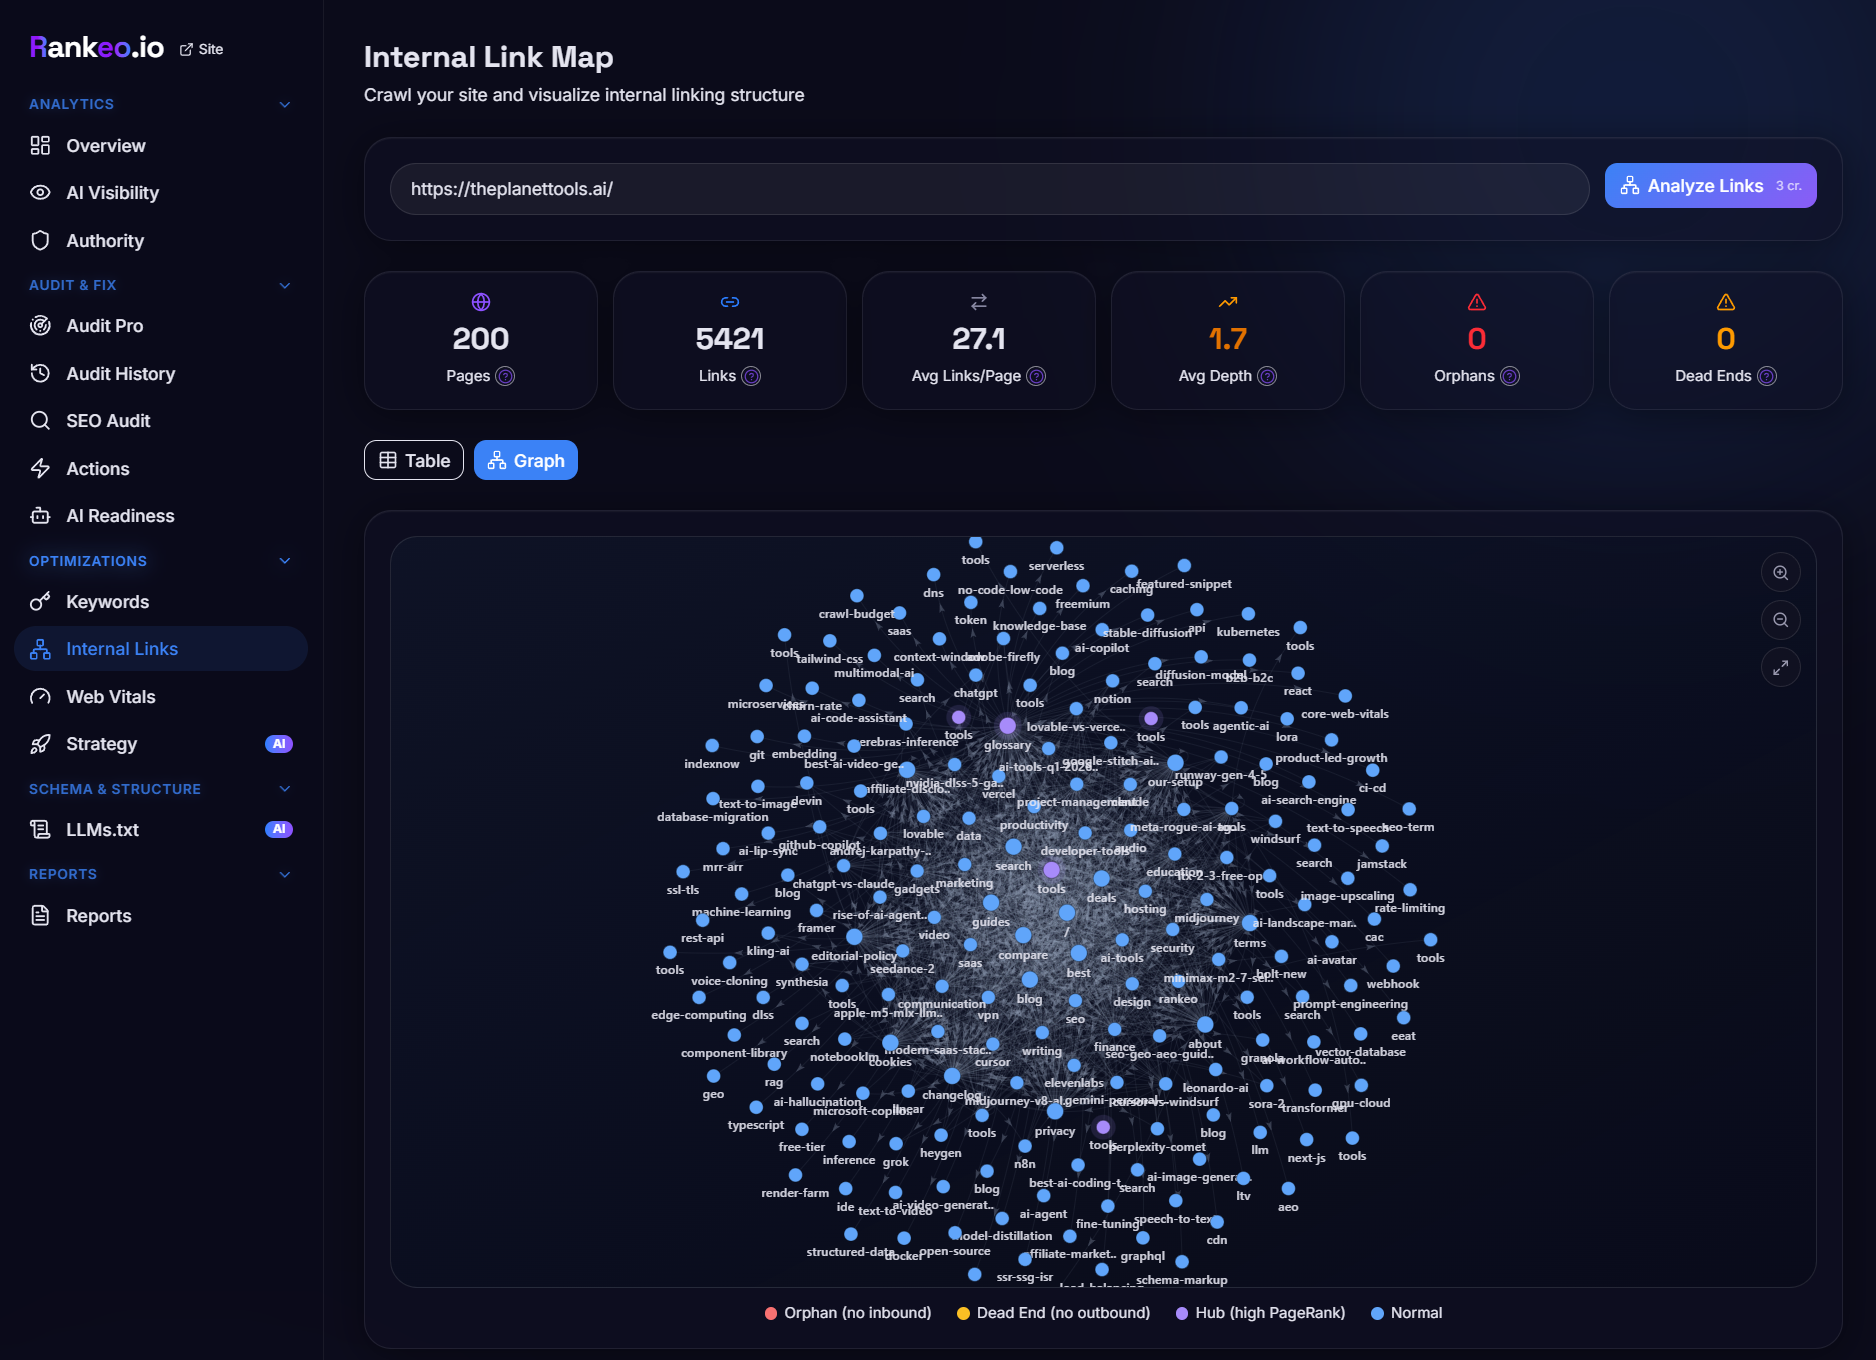Collapse the Analytics section
Viewport: 1876px width, 1360px height.
point(285,104)
